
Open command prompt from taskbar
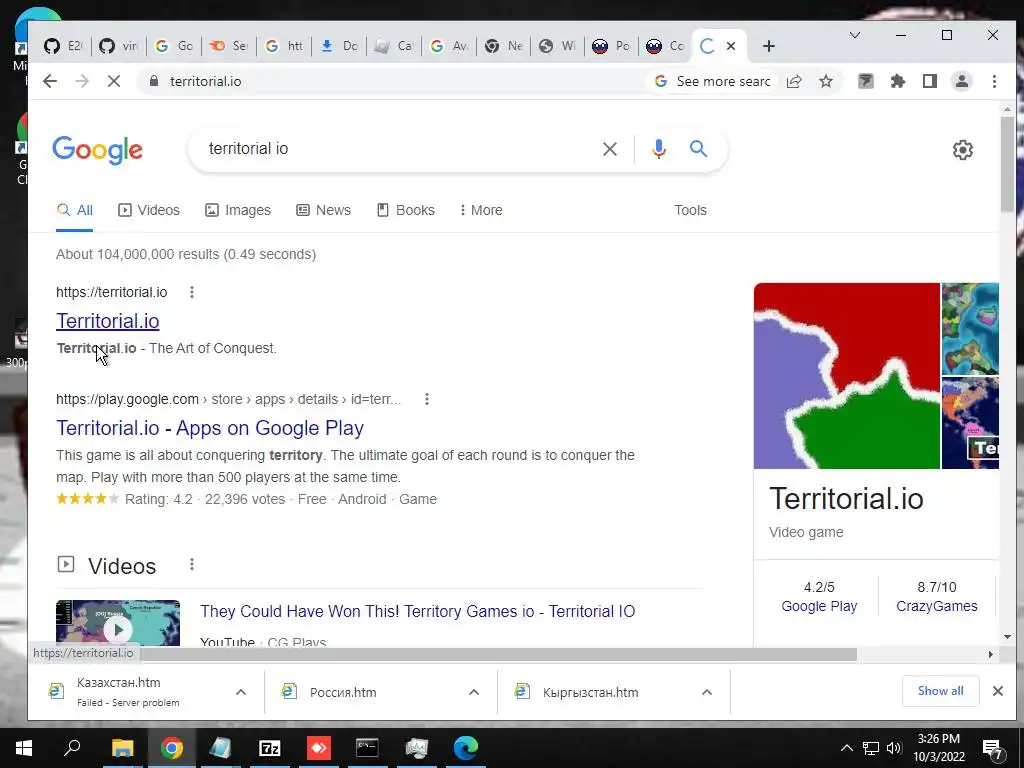point(367,748)
